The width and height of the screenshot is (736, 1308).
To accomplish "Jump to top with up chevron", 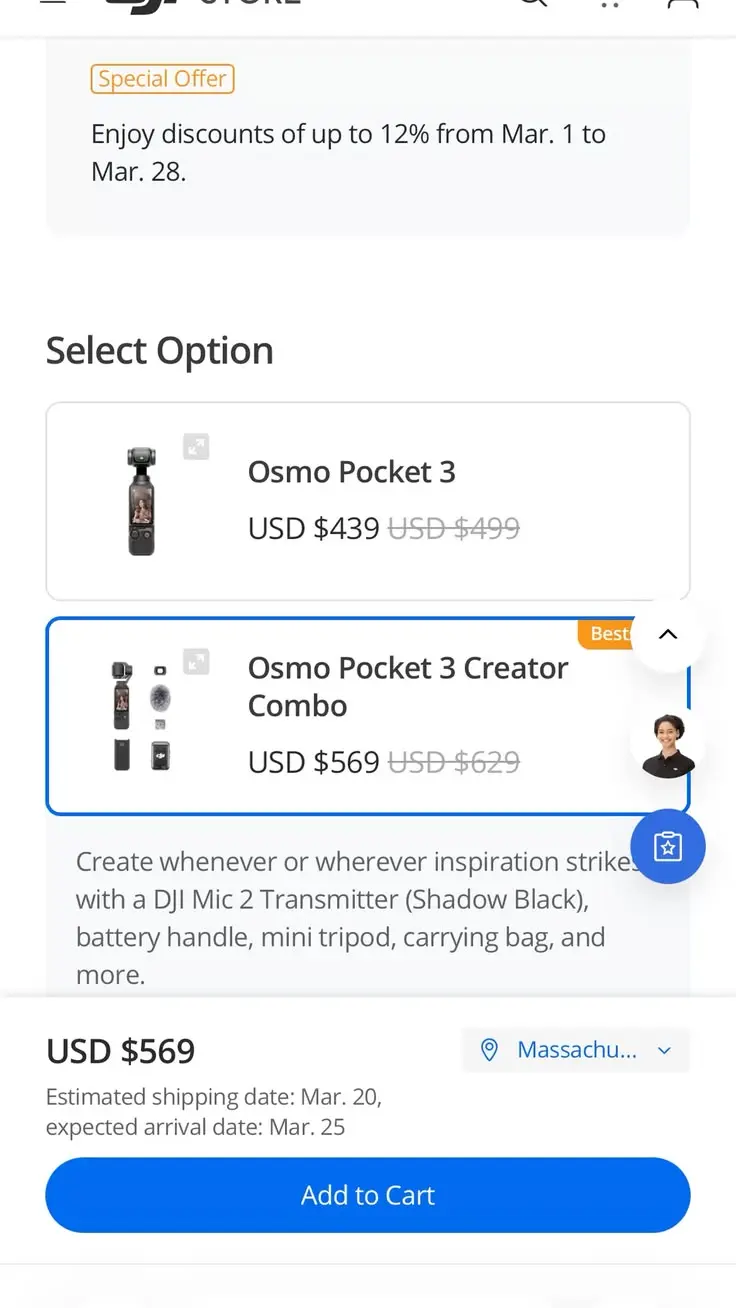I will (668, 634).
